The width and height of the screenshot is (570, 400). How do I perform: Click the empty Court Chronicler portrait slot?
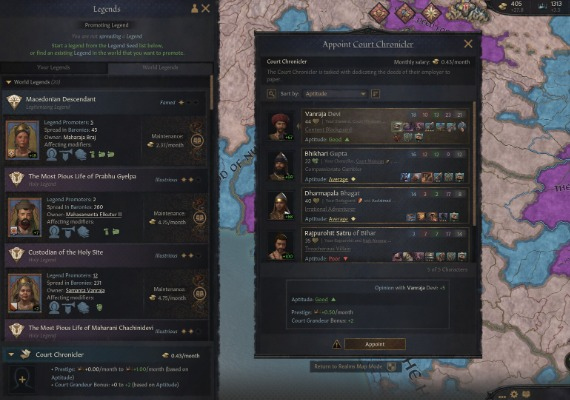pos(22,379)
